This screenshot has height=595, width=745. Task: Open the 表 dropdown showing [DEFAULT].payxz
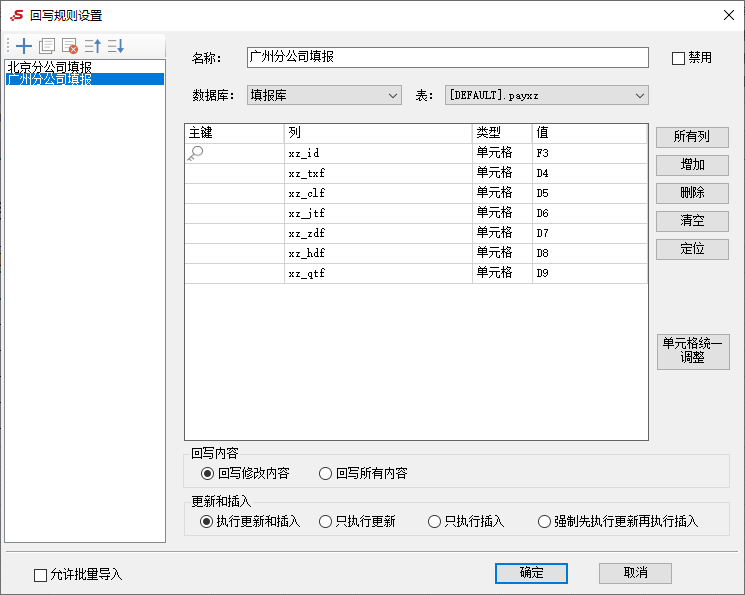546,95
